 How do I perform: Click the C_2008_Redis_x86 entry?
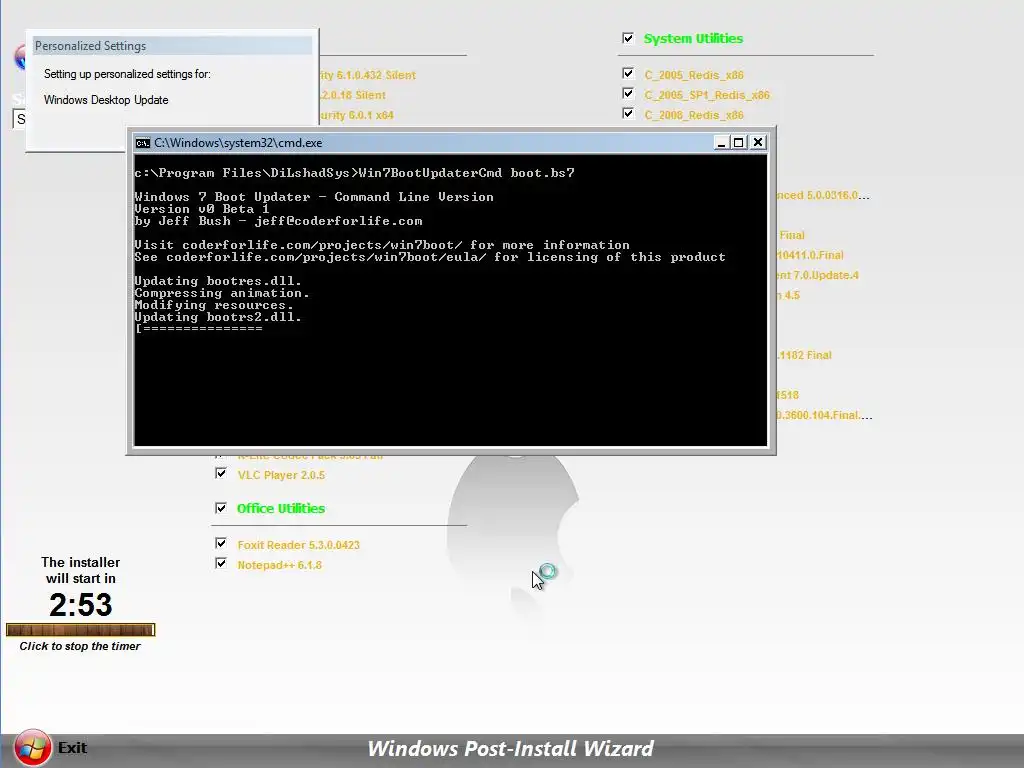click(x=694, y=115)
